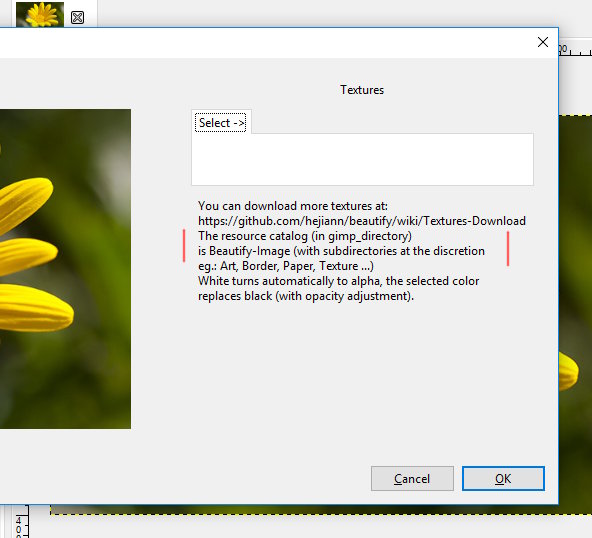This screenshot has height=538, width=592.
Task: Click inside the empty textures list panel
Action: coord(362,159)
